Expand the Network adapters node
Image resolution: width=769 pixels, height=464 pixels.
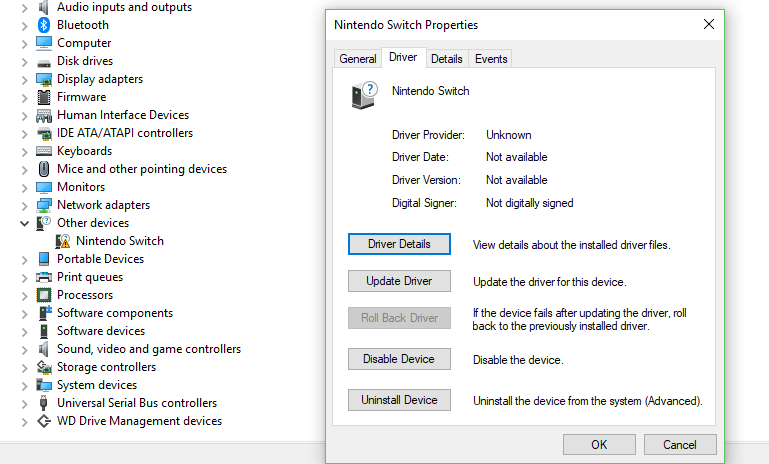point(25,206)
